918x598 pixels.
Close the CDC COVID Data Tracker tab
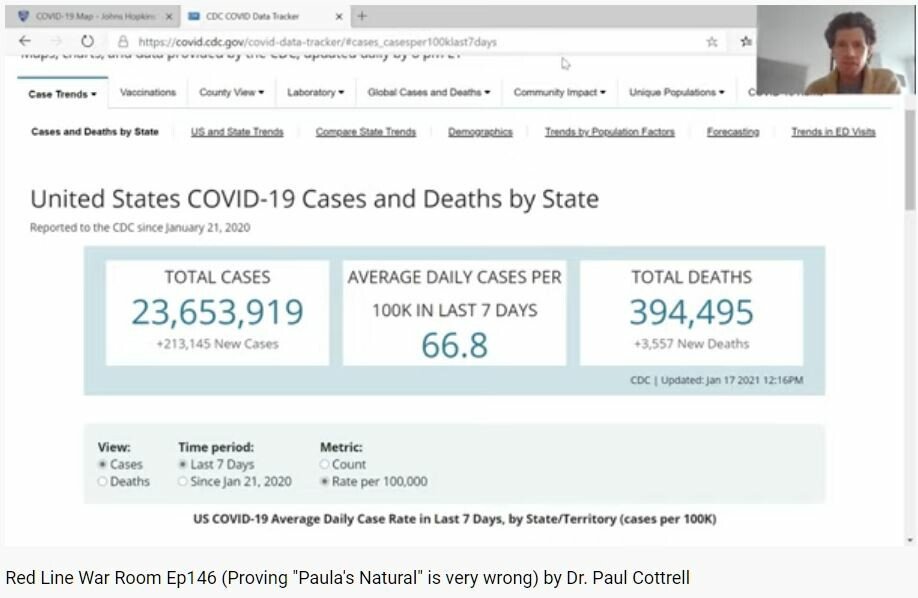click(x=341, y=16)
